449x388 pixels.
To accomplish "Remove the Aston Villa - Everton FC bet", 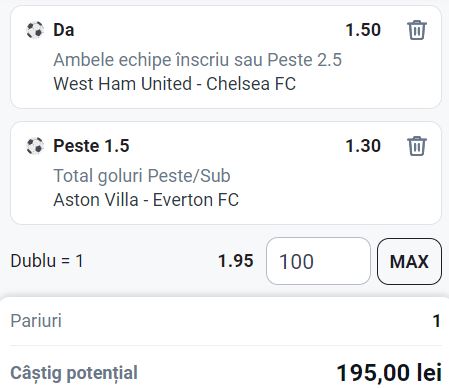I will point(417,146).
